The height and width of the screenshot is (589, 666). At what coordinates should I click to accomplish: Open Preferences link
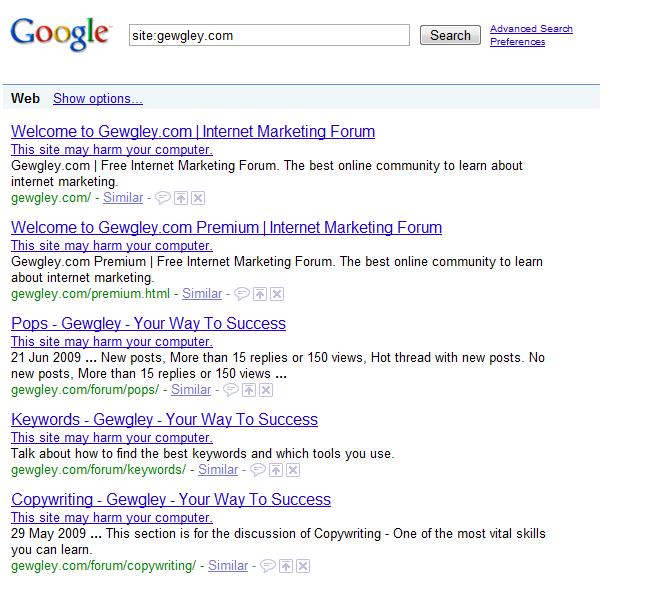click(517, 42)
